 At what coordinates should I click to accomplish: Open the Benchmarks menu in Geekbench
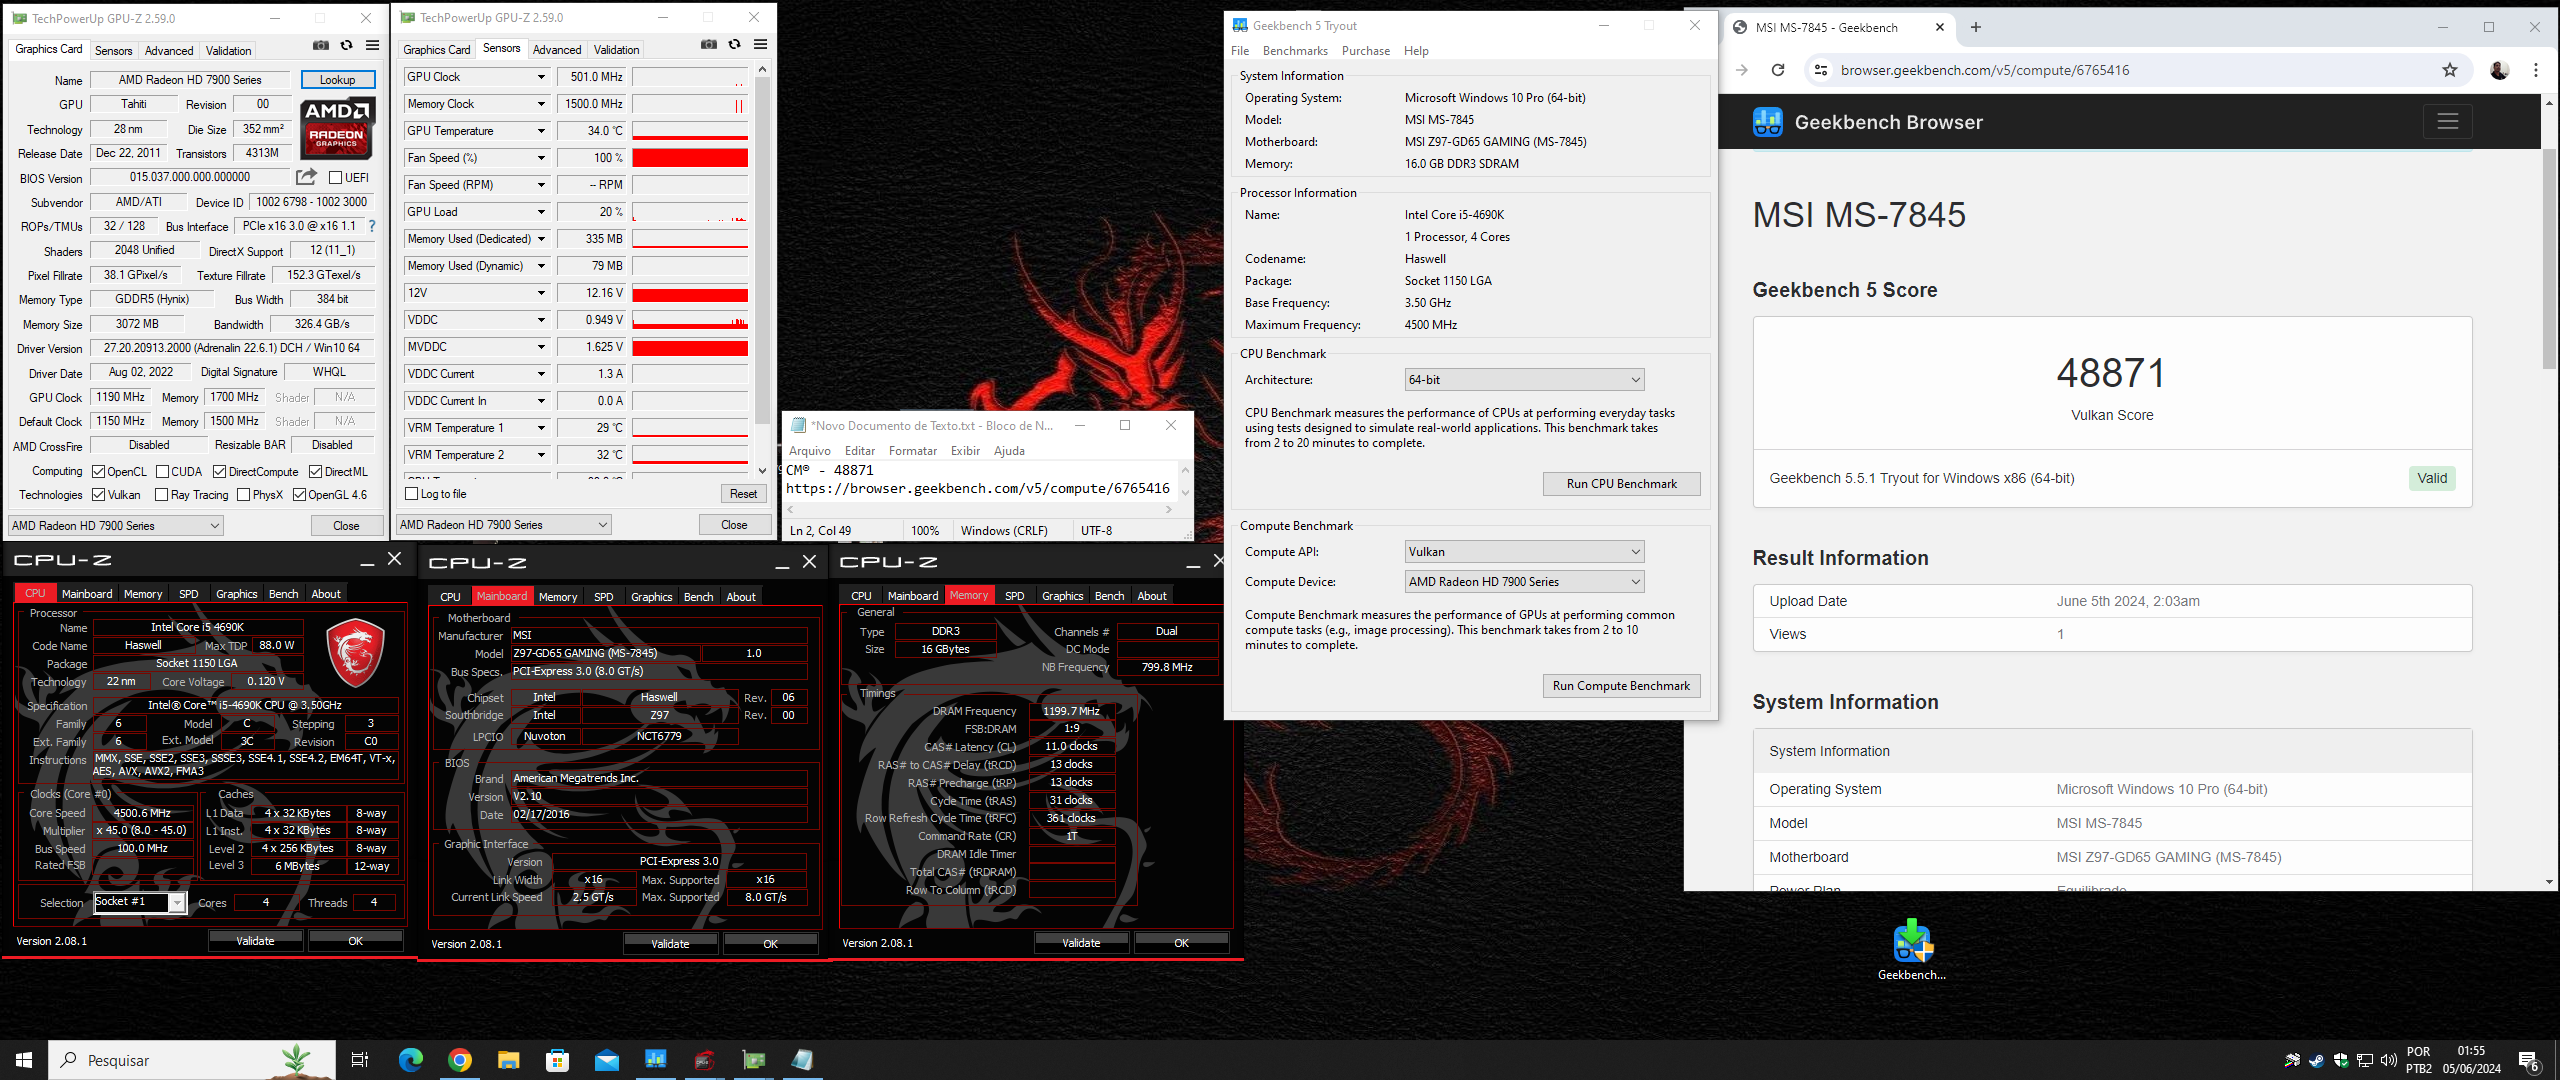click(x=1294, y=51)
